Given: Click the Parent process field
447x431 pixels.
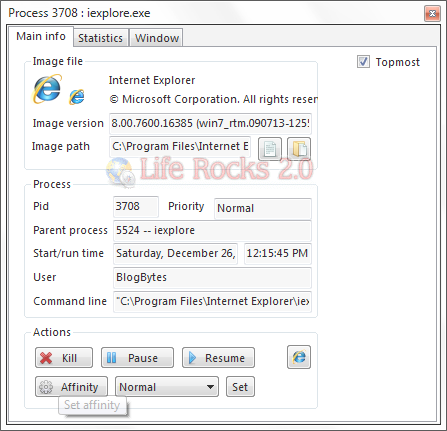Looking at the screenshot, I should coord(212,230).
